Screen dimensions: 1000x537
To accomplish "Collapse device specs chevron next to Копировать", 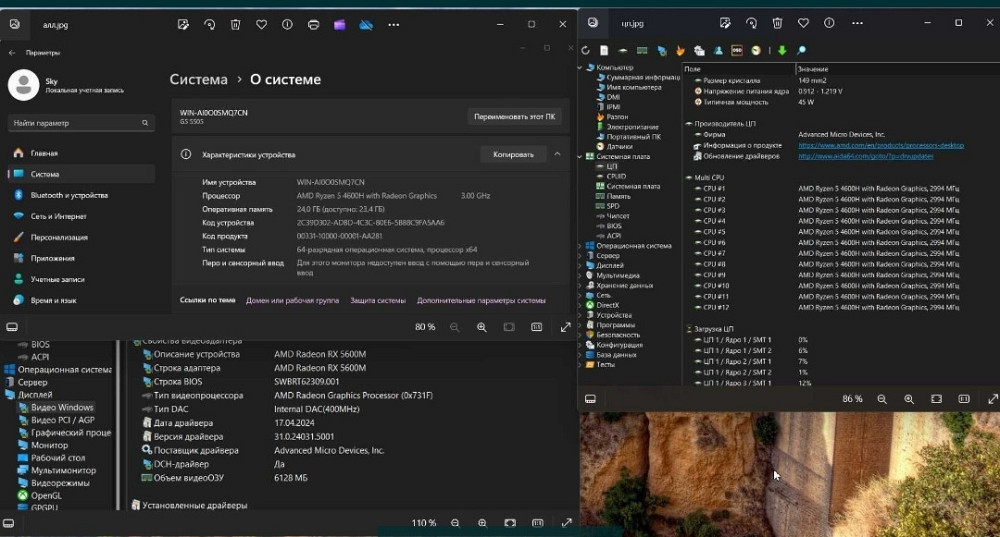I will click(557, 155).
